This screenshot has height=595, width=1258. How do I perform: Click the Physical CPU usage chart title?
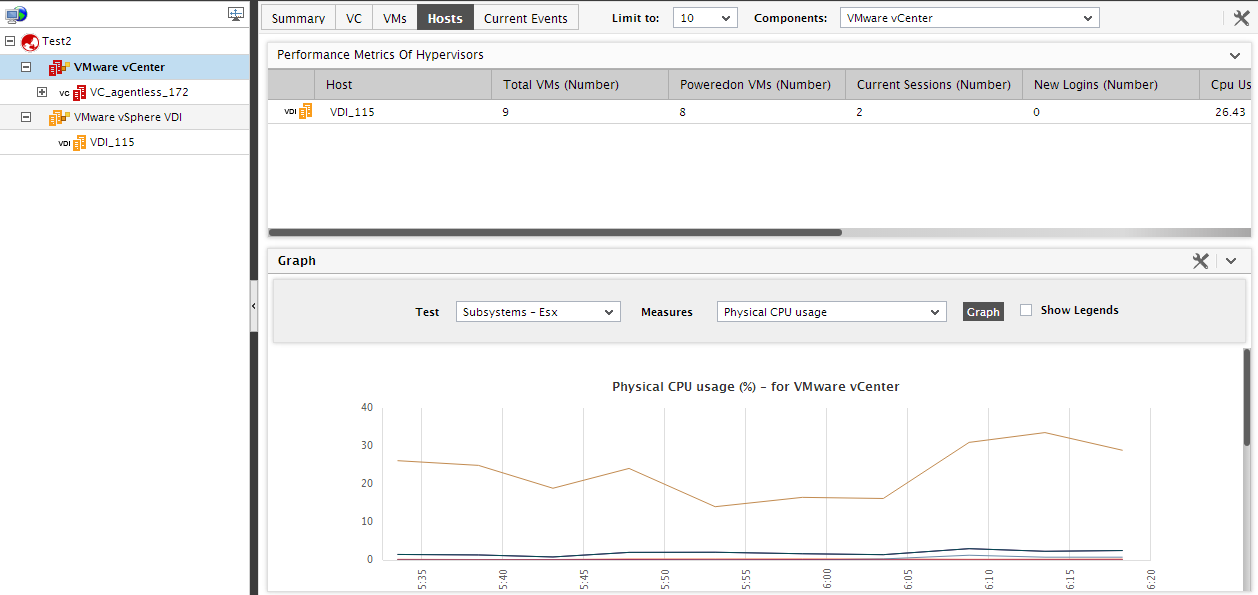tap(755, 386)
